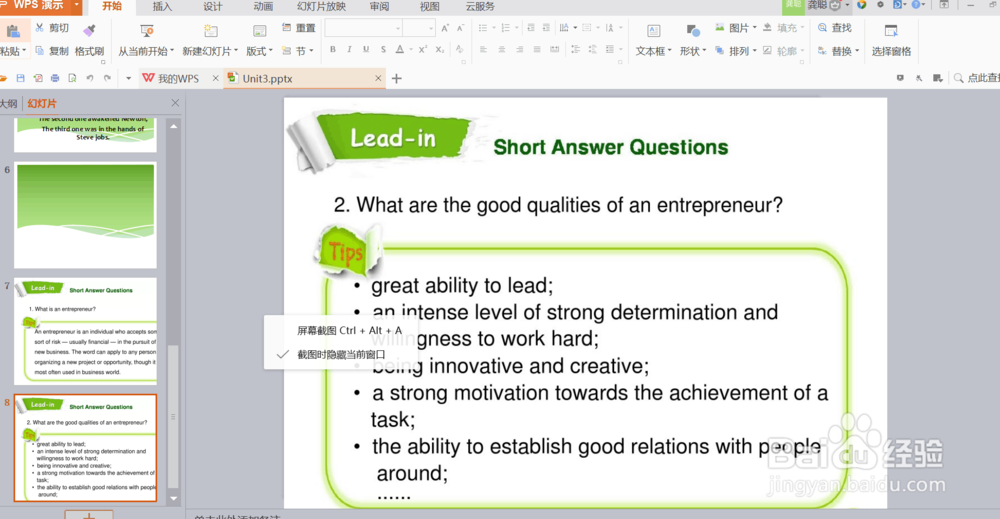Open the WPS 演示 application menu arrow
The width and height of the screenshot is (1000, 519).
tap(77, 5)
